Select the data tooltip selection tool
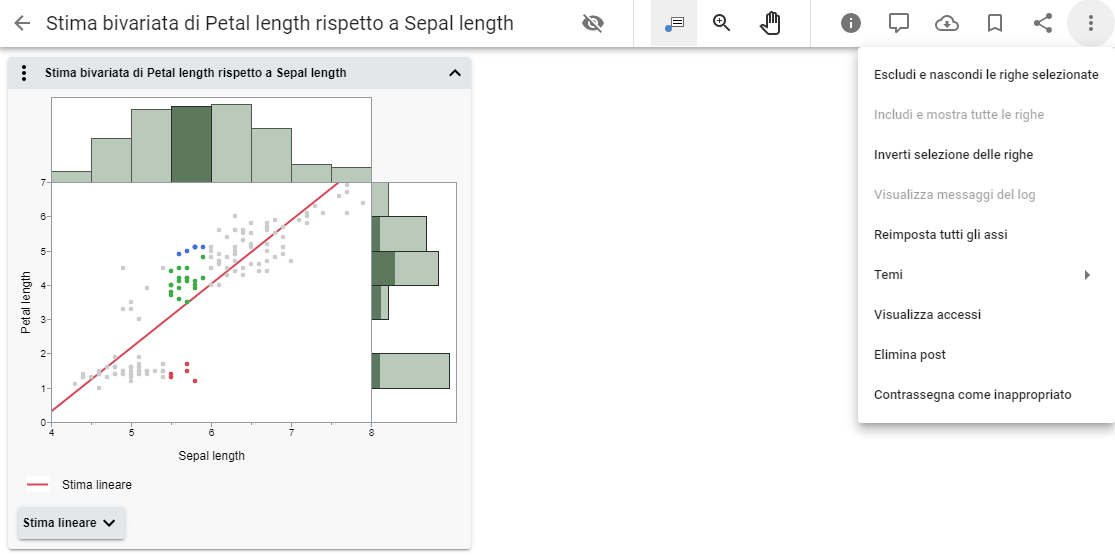Screen dimensions: 1115x557 pos(674,23)
